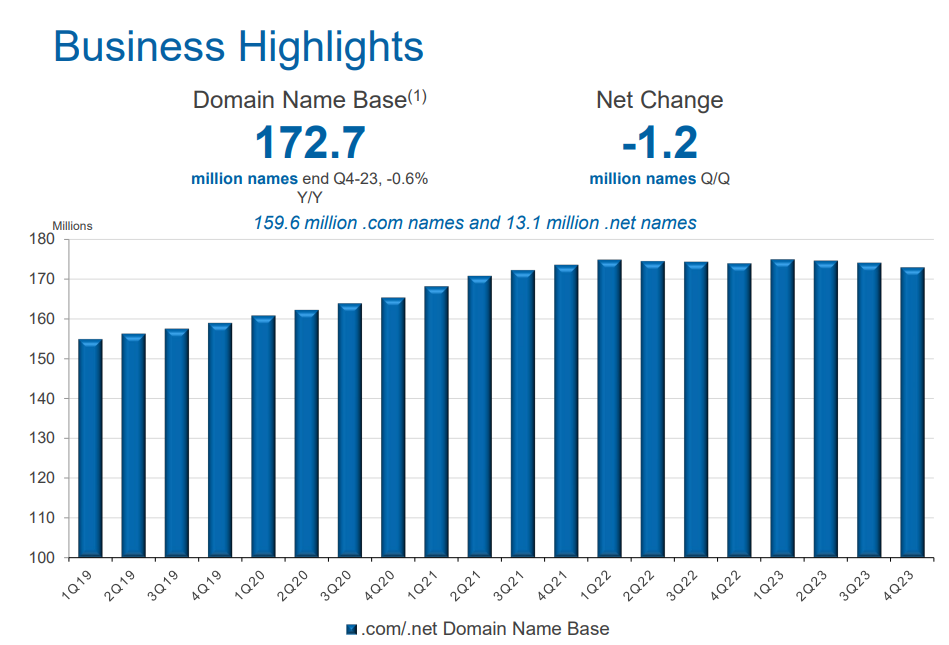Click the 4Q23 x-axis label

(x=899, y=585)
